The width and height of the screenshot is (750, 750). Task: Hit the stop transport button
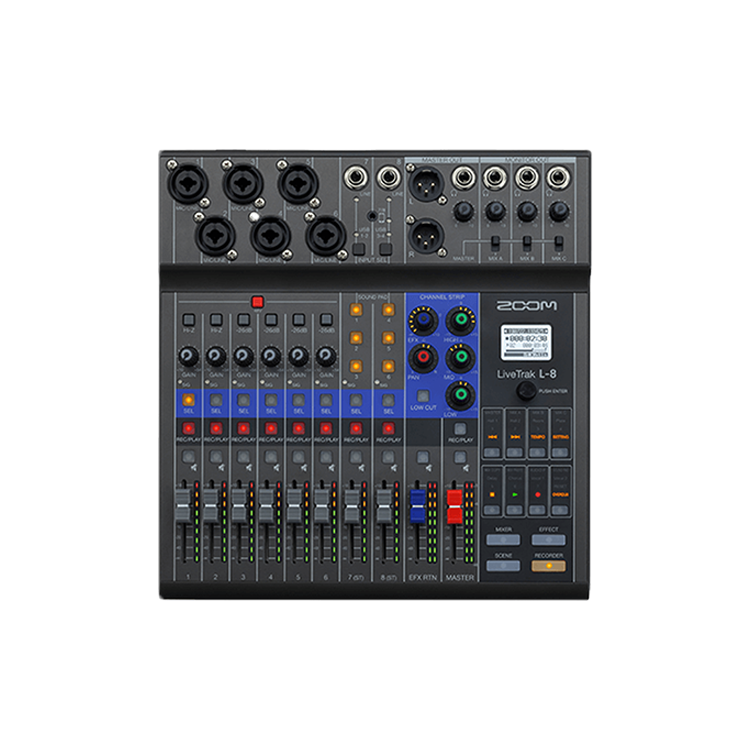pyautogui.click(x=492, y=509)
